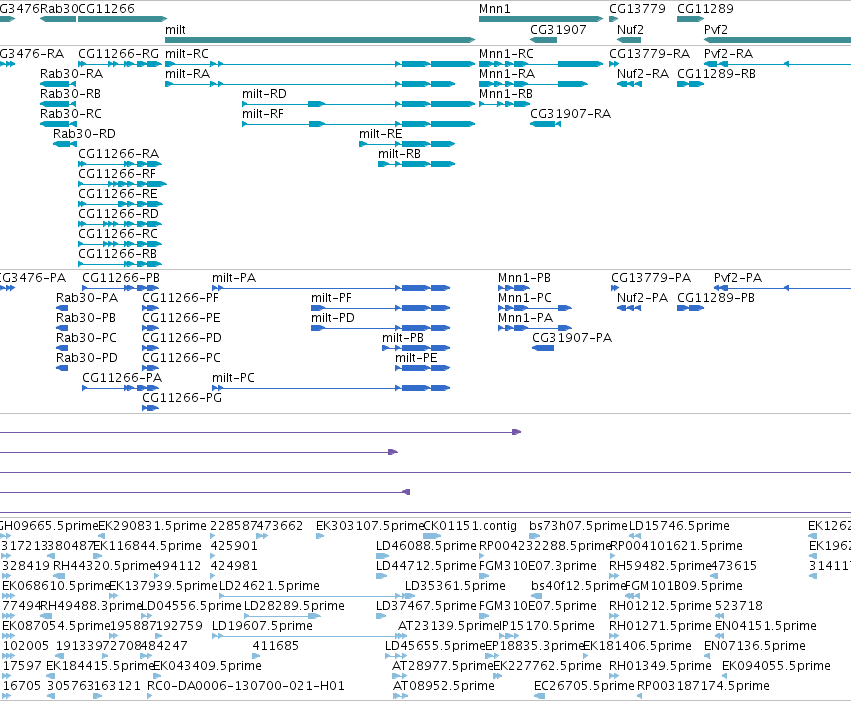This screenshot has height=701, width=851.
Task: Open the EST LD24621.5prime
Action: coord(317,596)
